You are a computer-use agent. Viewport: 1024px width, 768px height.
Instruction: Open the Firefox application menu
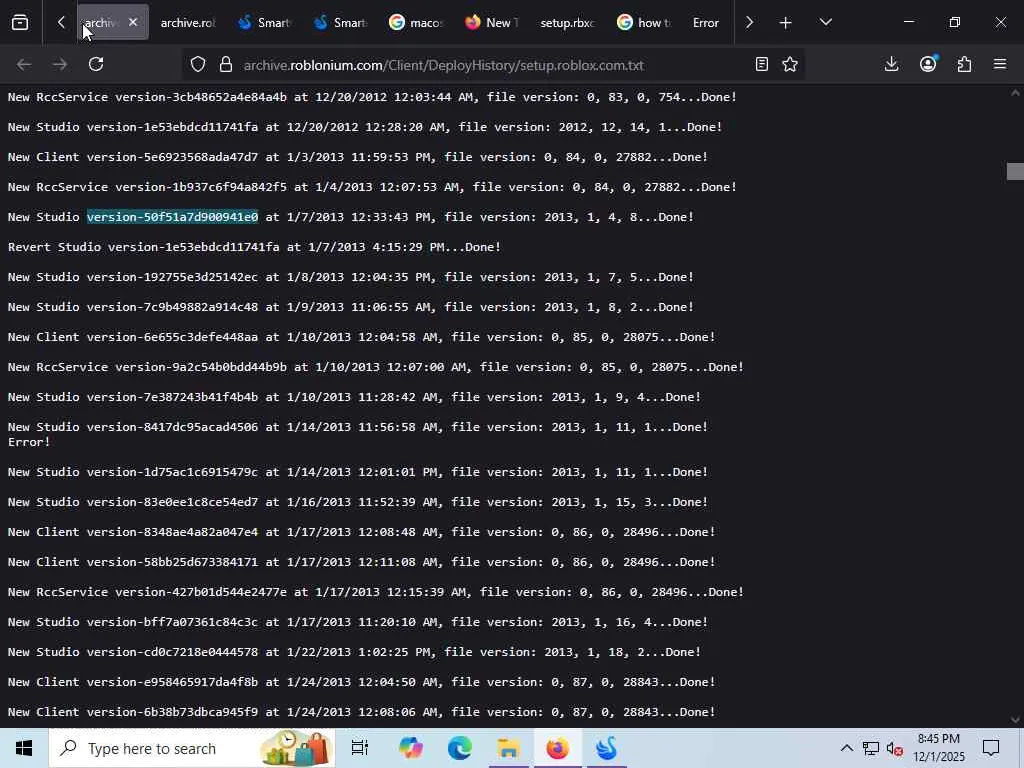tap(1000, 64)
